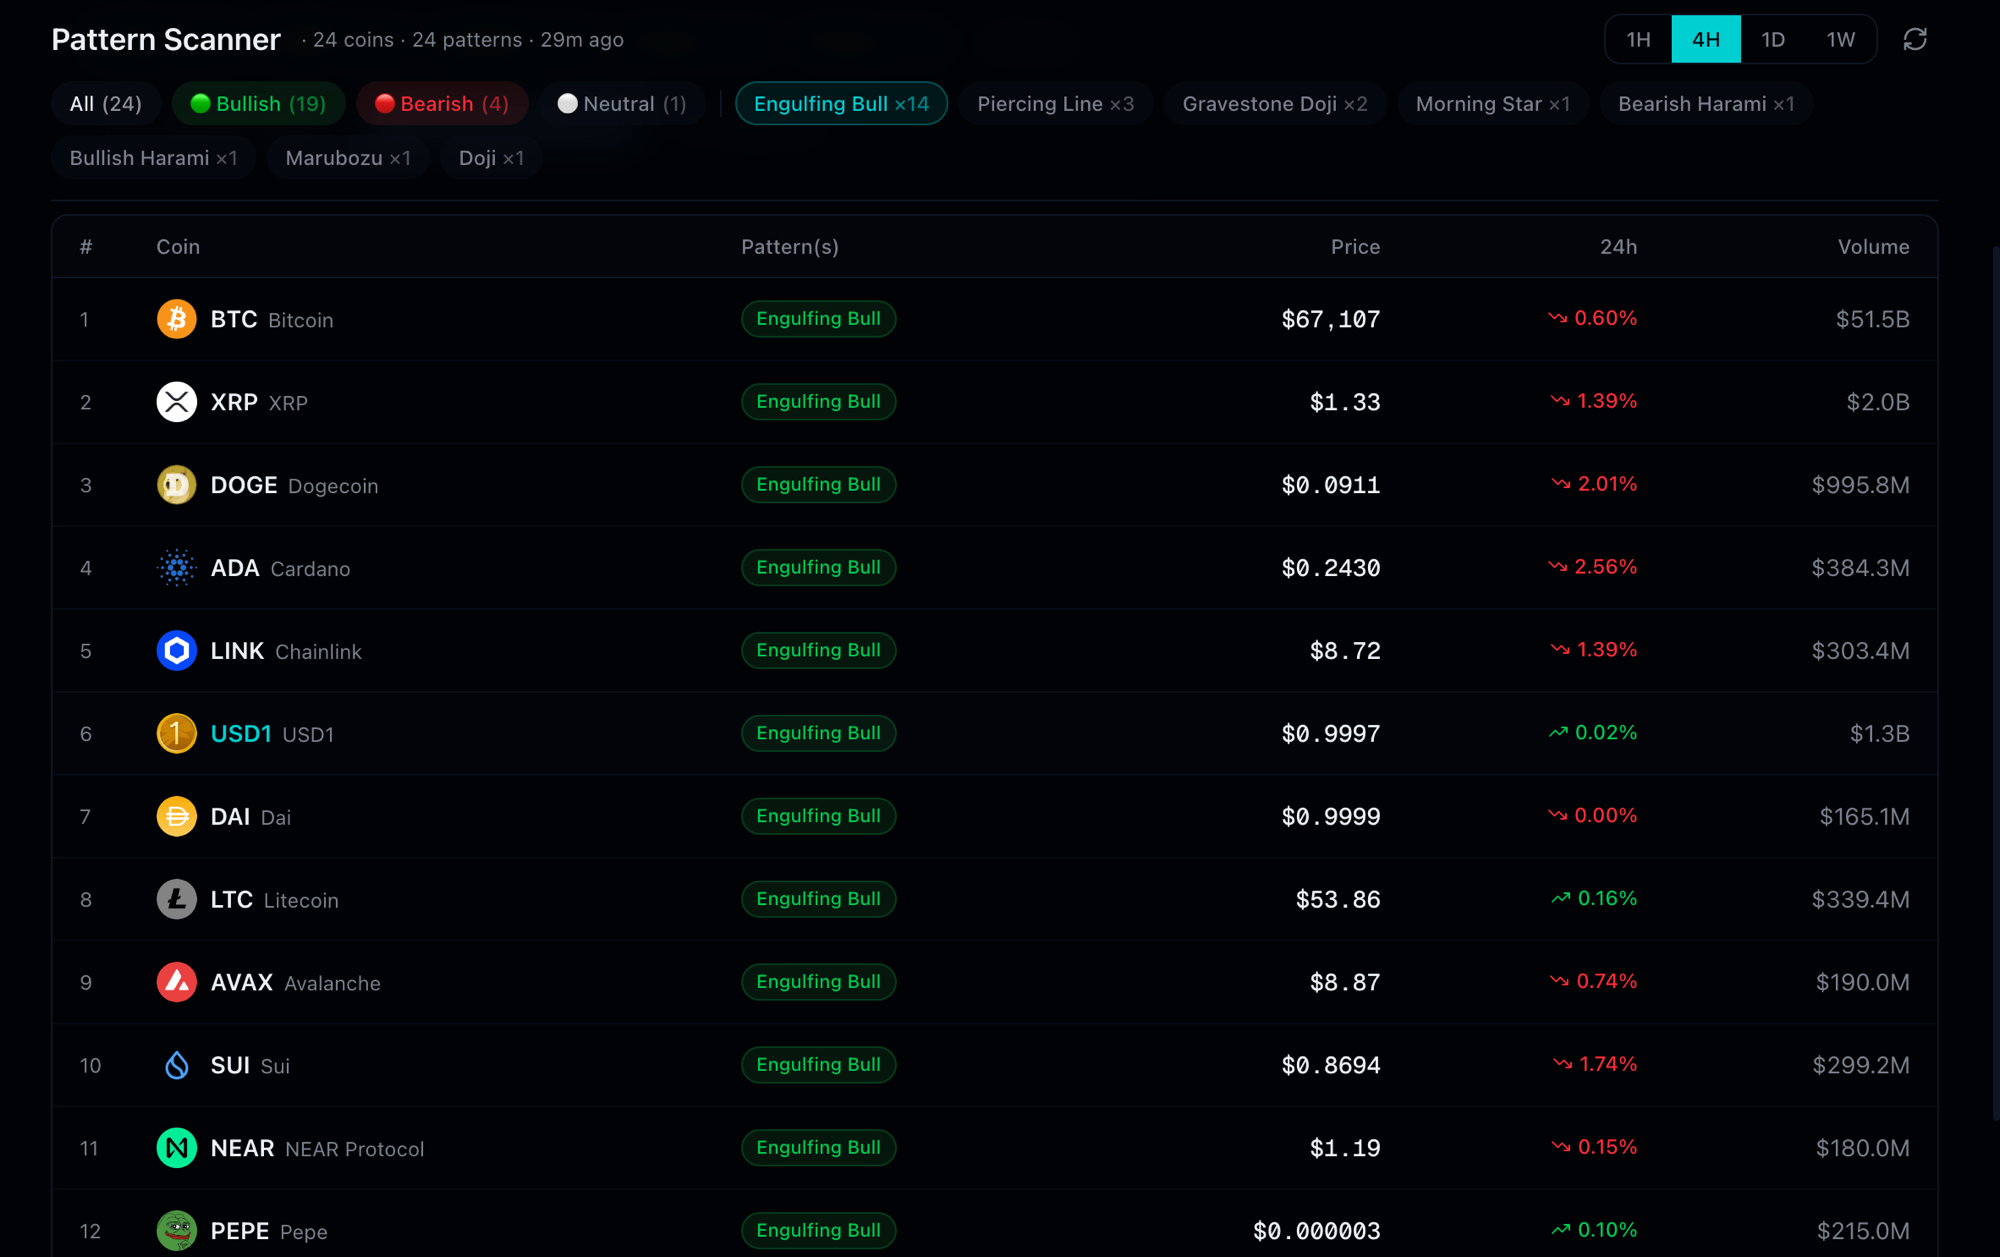Click the Litecoin logo icon
The width and height of the screenshot is (2000, 1257).
click(177, 899)
